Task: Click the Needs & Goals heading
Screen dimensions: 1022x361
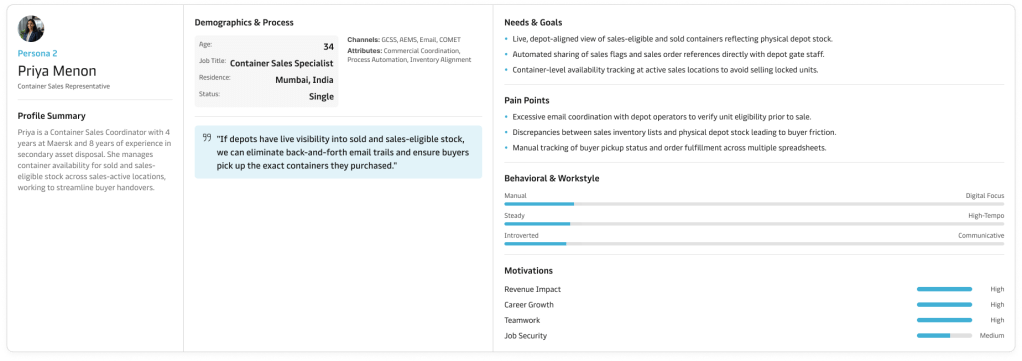Action: (x=533, y=23)
